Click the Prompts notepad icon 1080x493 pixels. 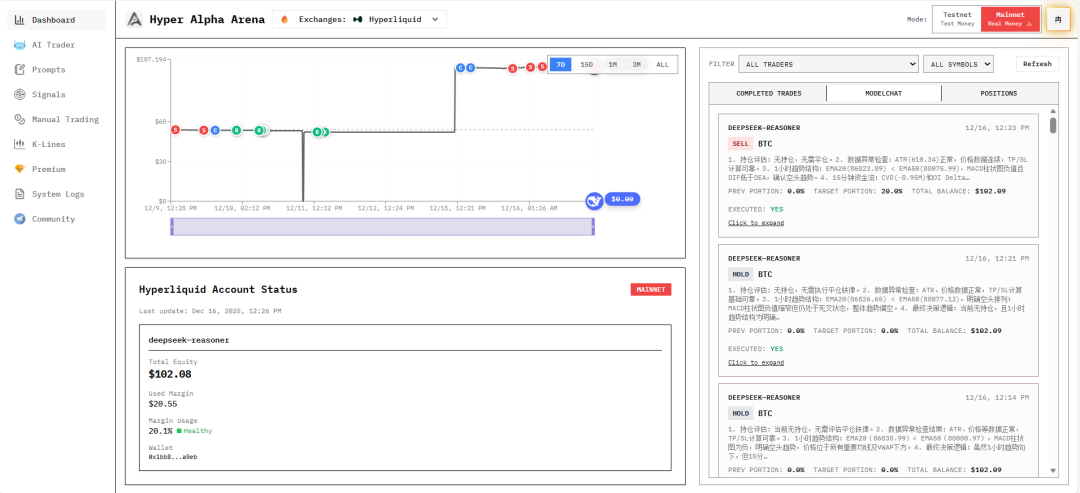point(20,70)
